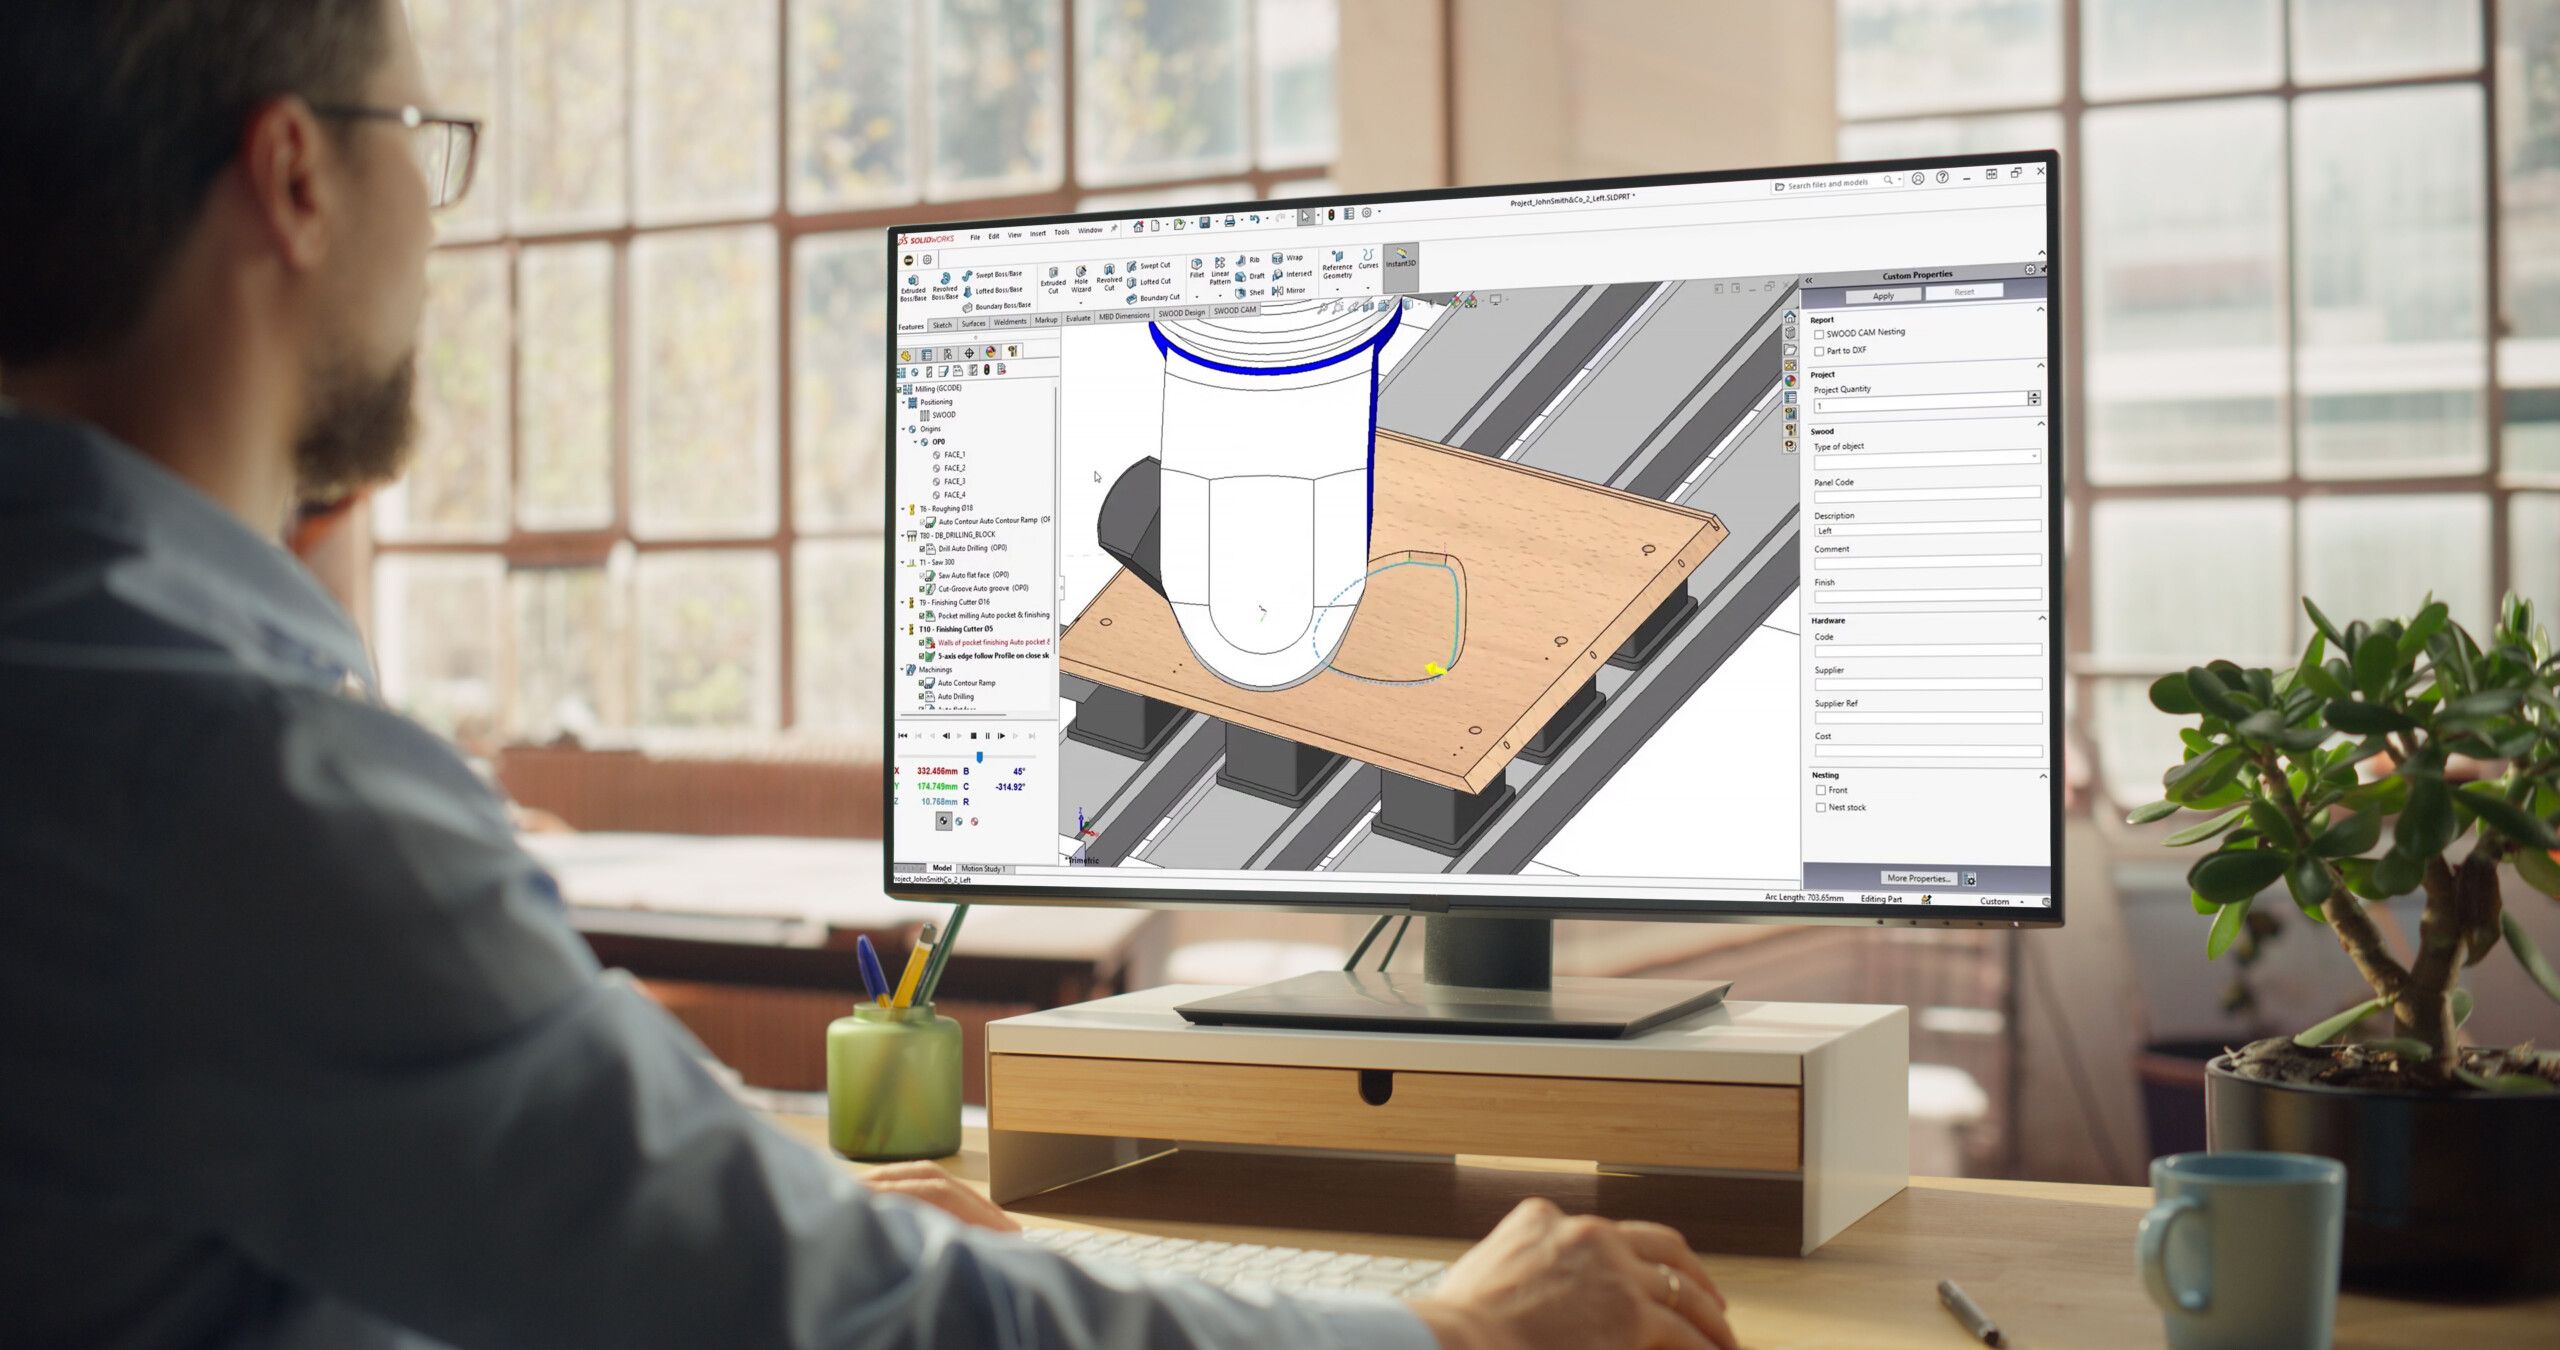Enable the Nest stock option under Nesting
This screenshot has height=1350, width=2560.
tap(1822, 807)
